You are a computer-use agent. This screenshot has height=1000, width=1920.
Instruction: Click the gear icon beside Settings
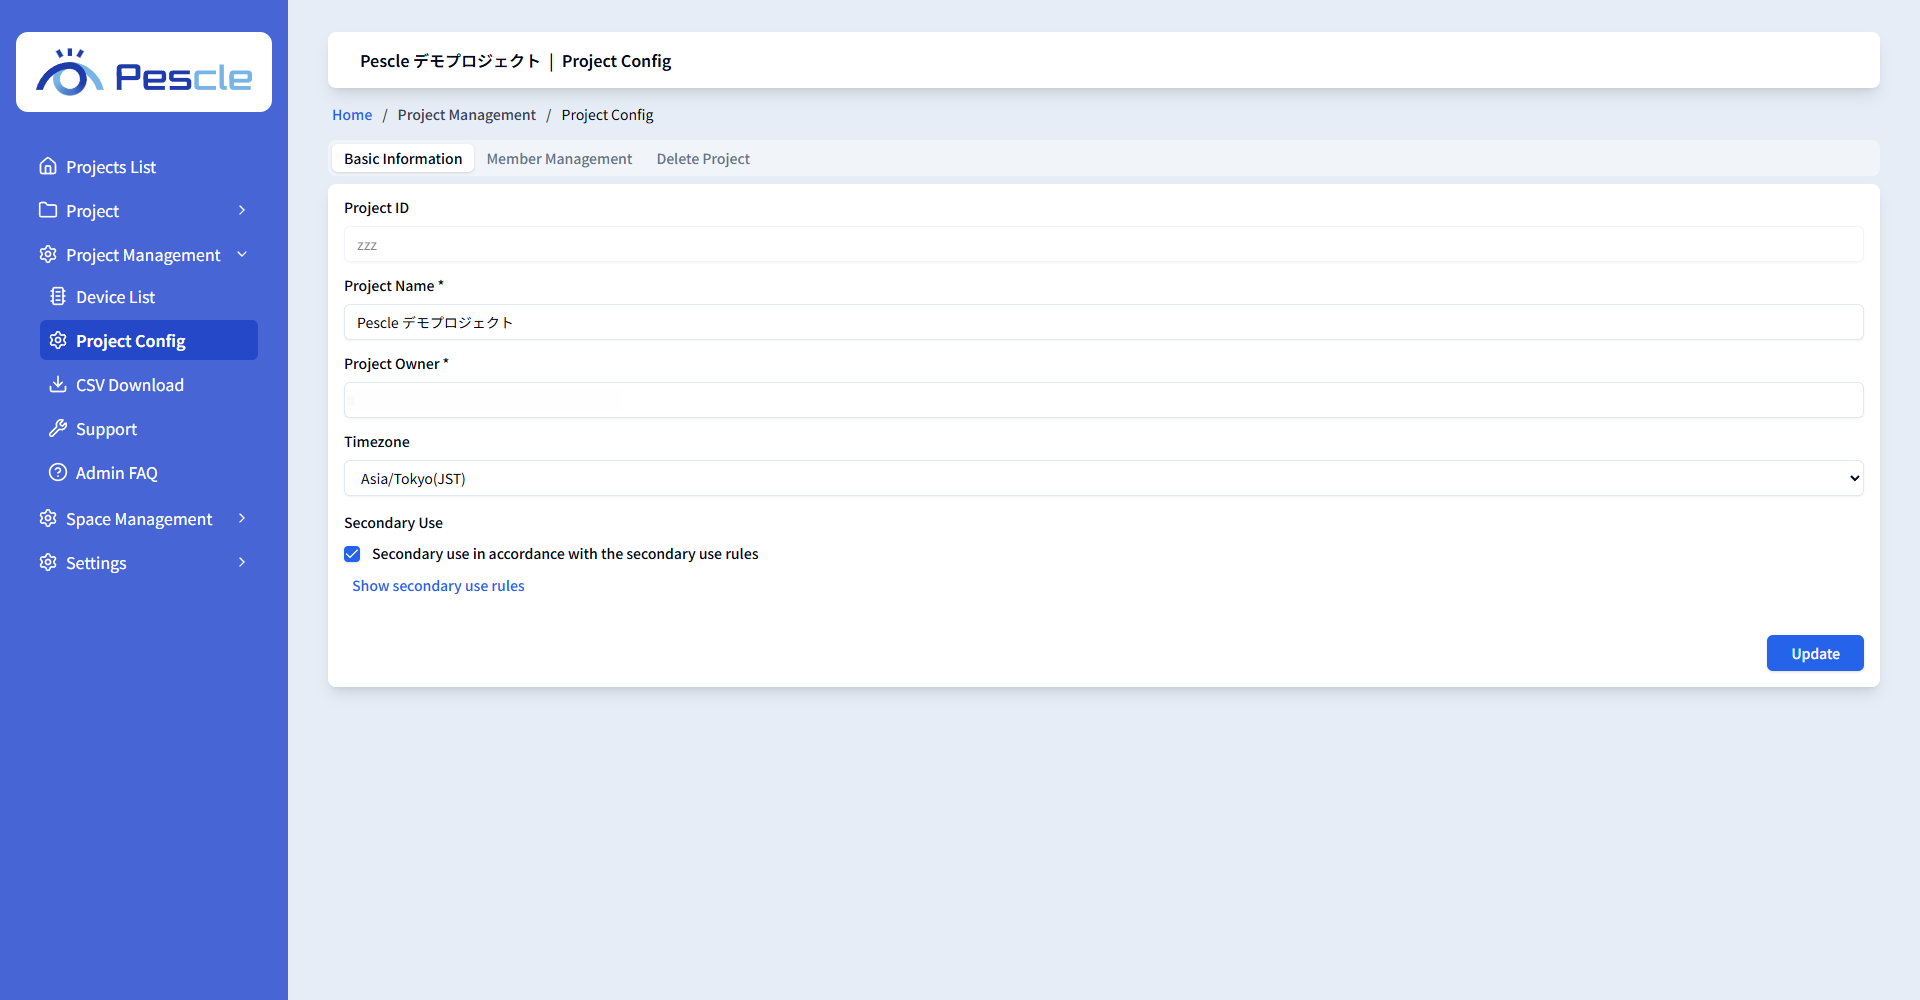[x=48, y=562]
